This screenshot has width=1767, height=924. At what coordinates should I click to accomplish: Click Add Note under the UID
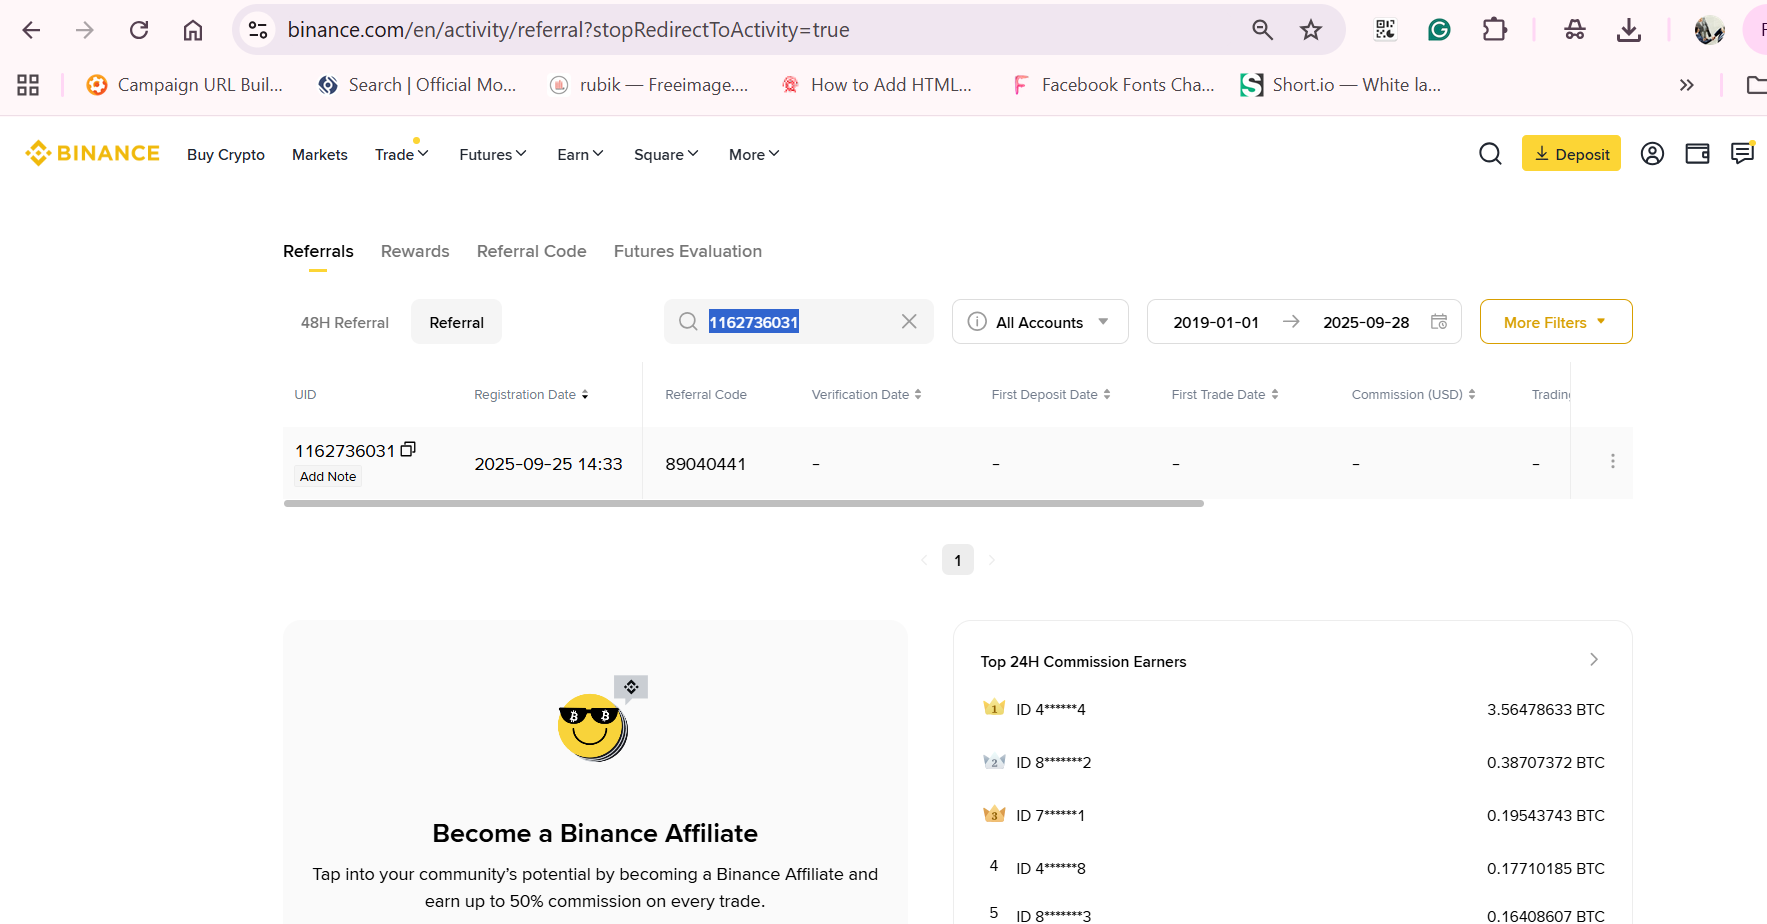(x=328, y=477)
